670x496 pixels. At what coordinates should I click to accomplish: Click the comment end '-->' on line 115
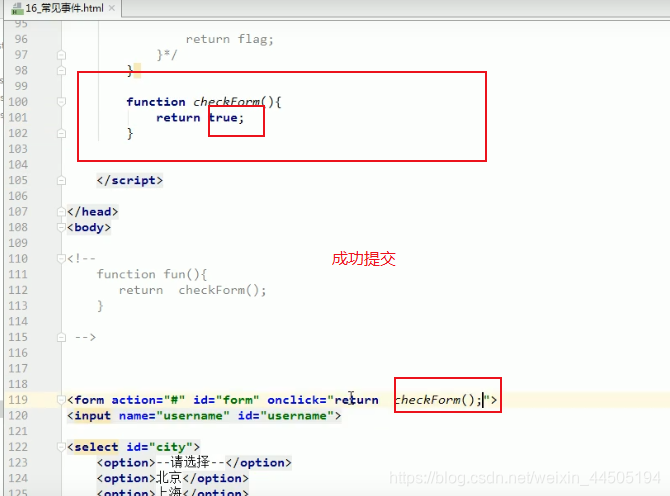[x=85, y=338]
